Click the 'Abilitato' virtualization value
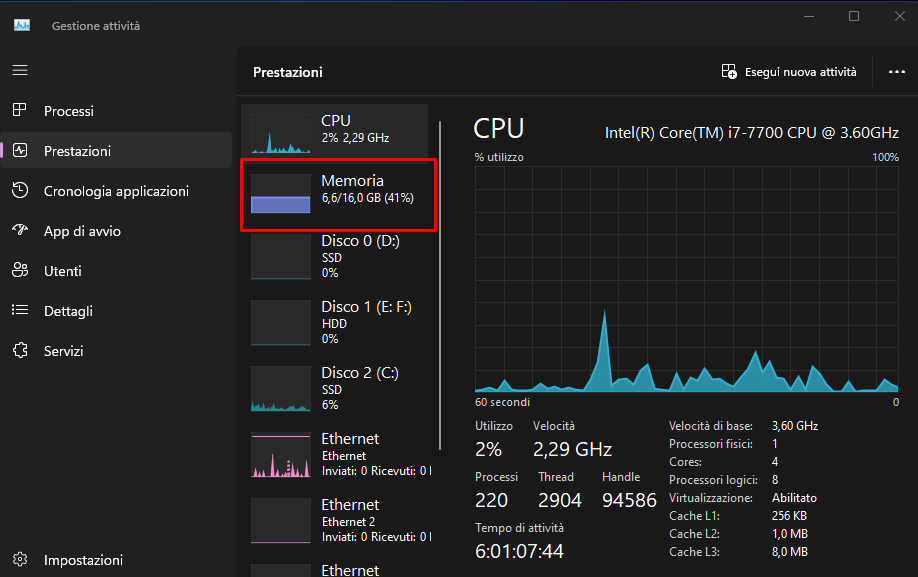 pyautogui.click(x=794, y=498)
